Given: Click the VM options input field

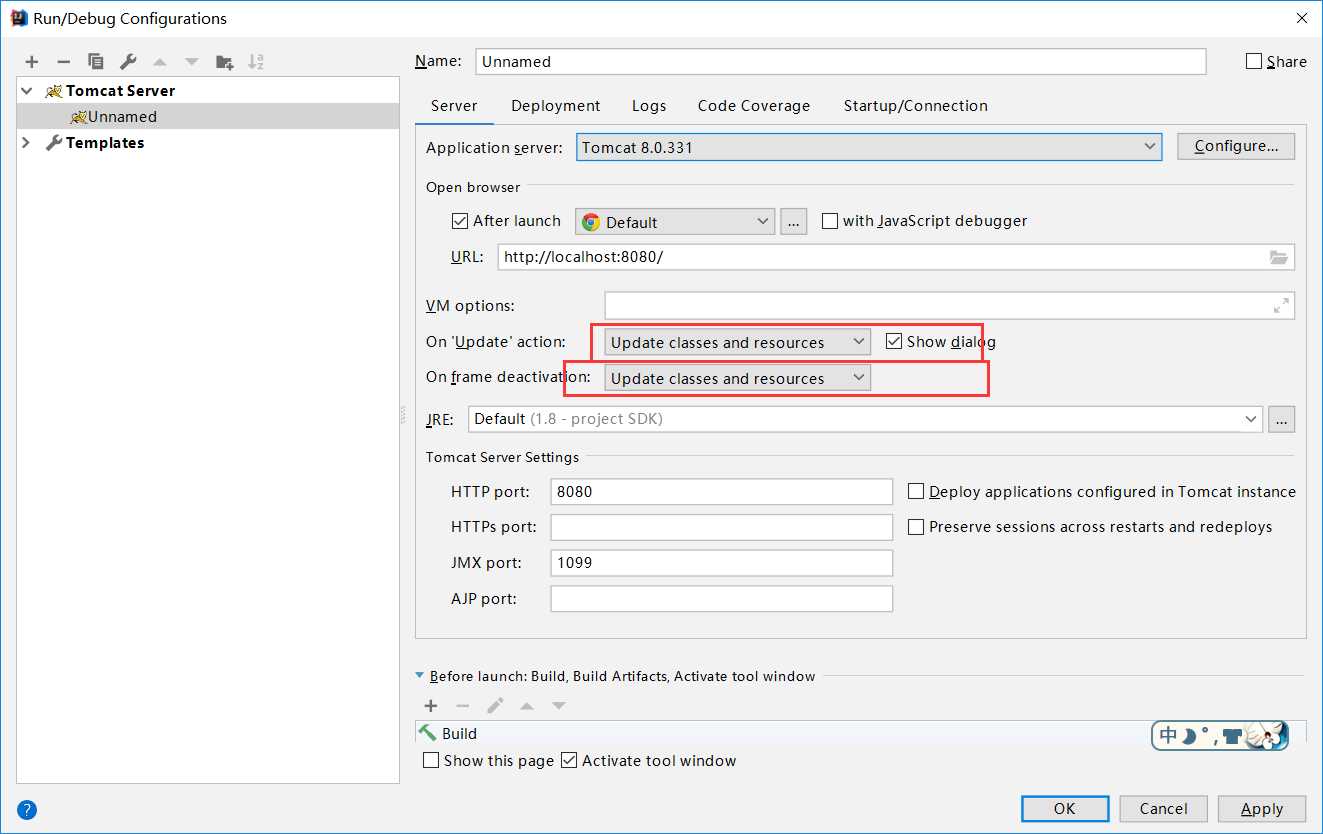Looking at the screenshot, I should click(949, 306).
